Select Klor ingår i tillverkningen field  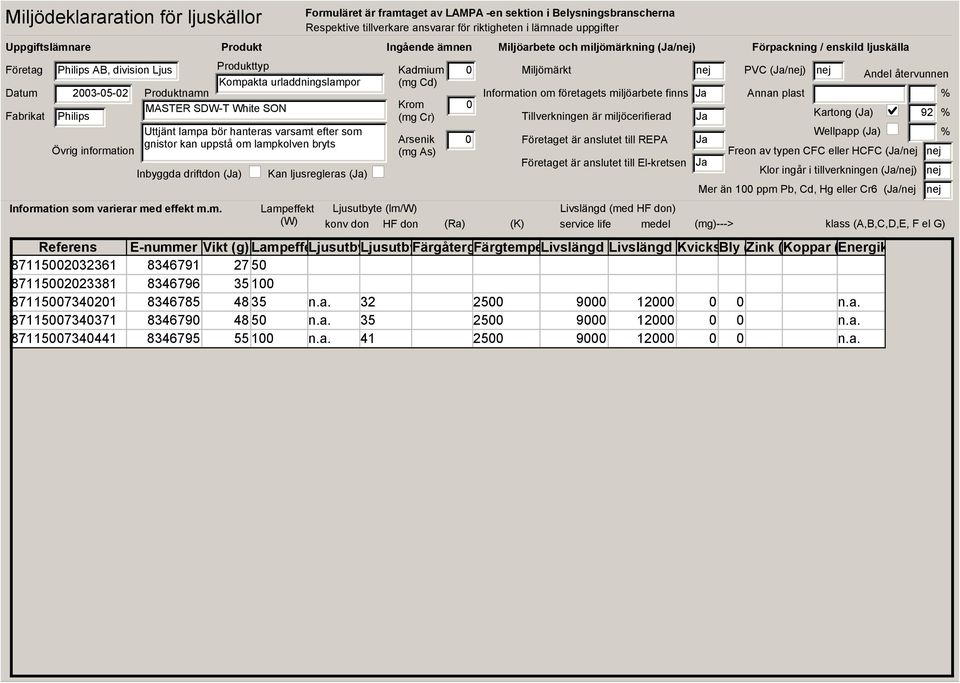pyautogui.click(x=938, y=170)
